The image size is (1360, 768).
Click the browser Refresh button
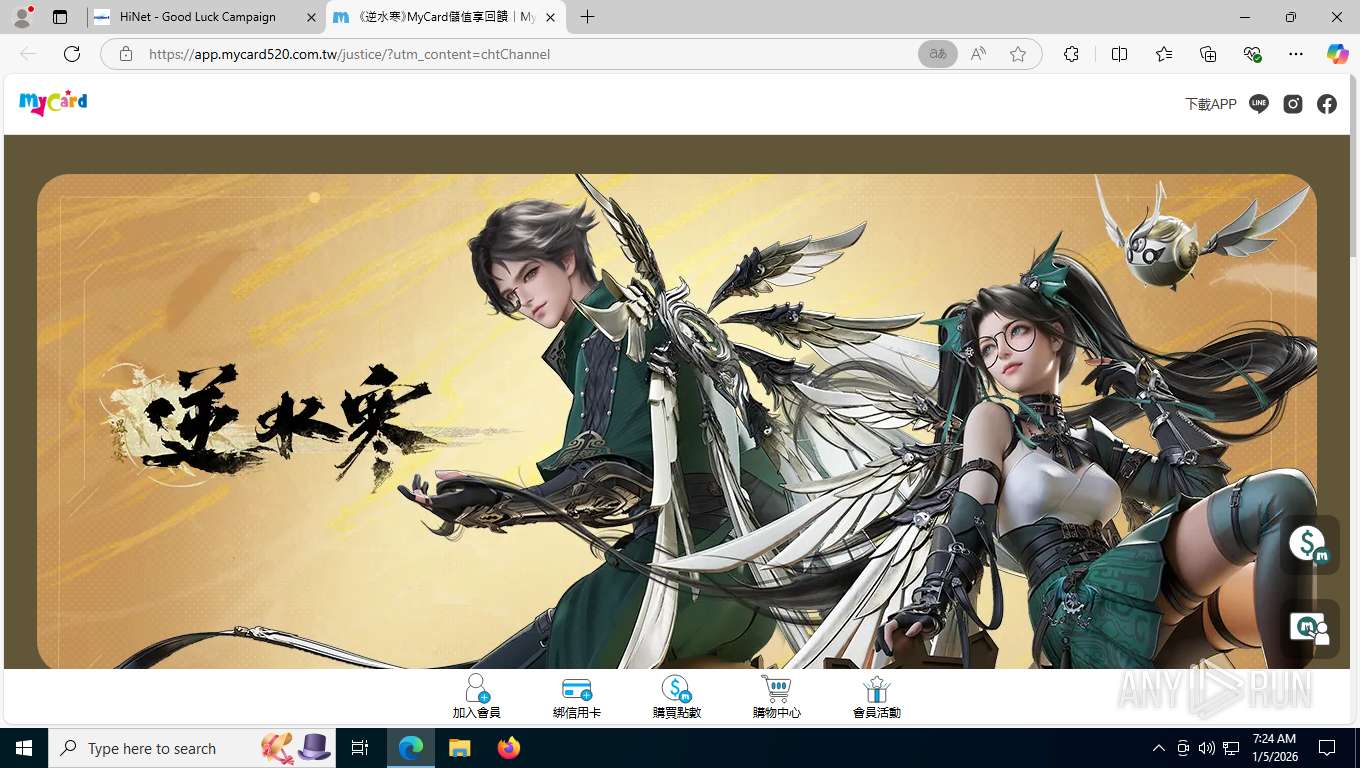[x=72, y=54]
